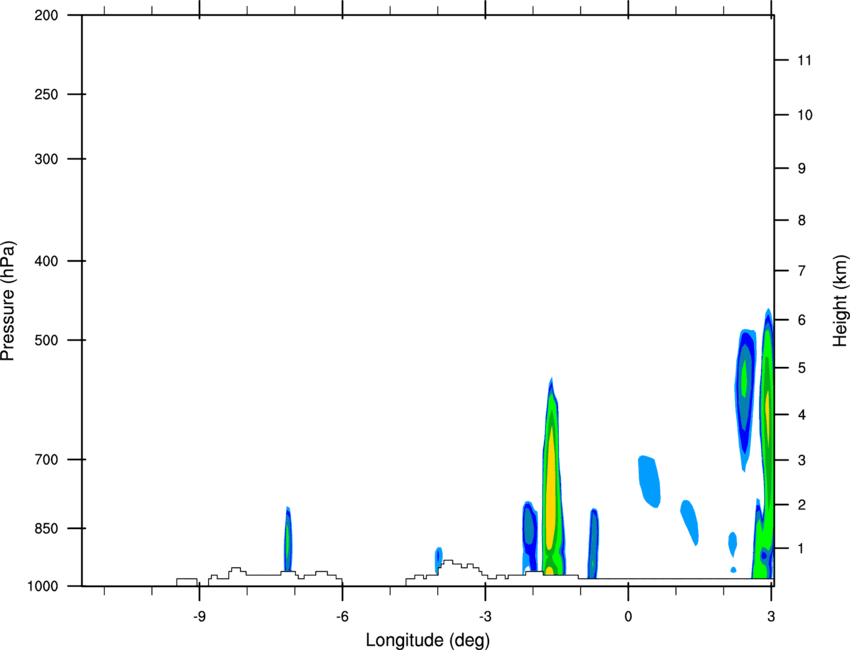Pick the -3 longitude tick label
Image resolution: width=850 pixels, height=650 pixels.
(485, 616)
